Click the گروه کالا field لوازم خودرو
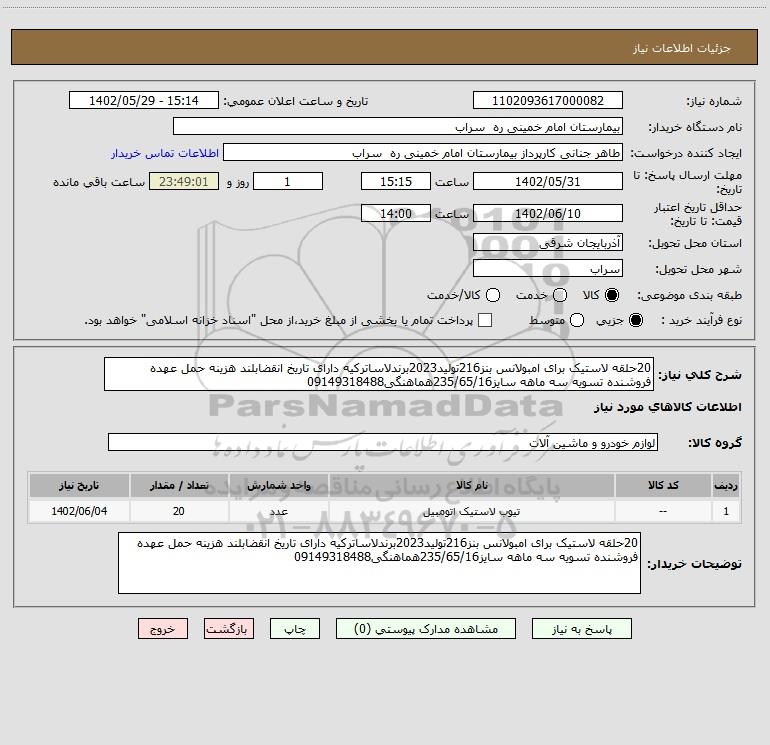This screenshot has width=770, height=745. pyautogui.click(x=383, y=442)
